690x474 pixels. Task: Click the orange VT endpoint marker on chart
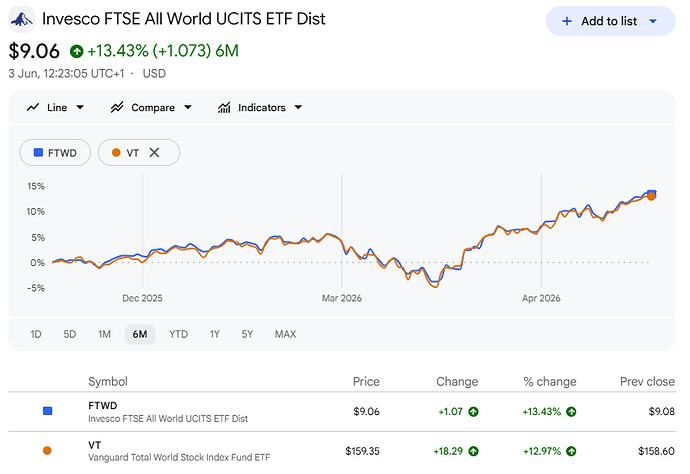[x=651, y=196]
